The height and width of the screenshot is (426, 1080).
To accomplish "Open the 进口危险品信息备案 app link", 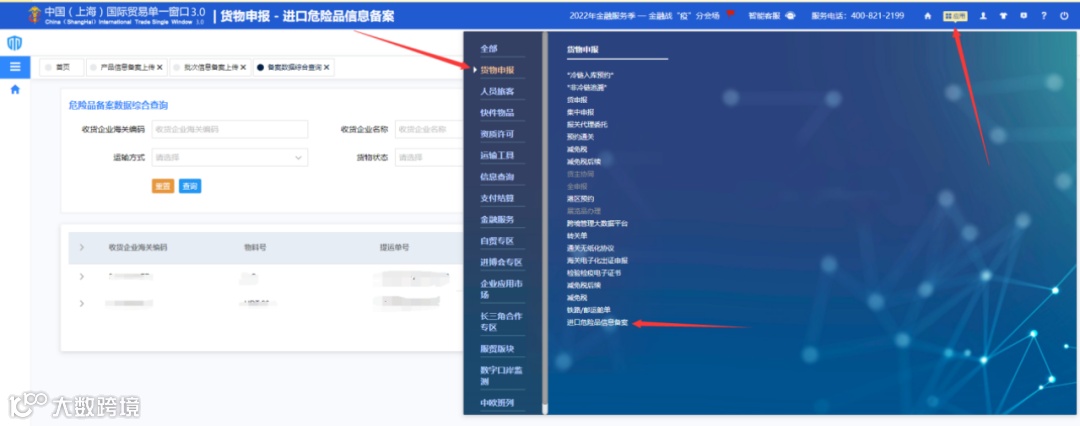I will [x=597, y=323].
